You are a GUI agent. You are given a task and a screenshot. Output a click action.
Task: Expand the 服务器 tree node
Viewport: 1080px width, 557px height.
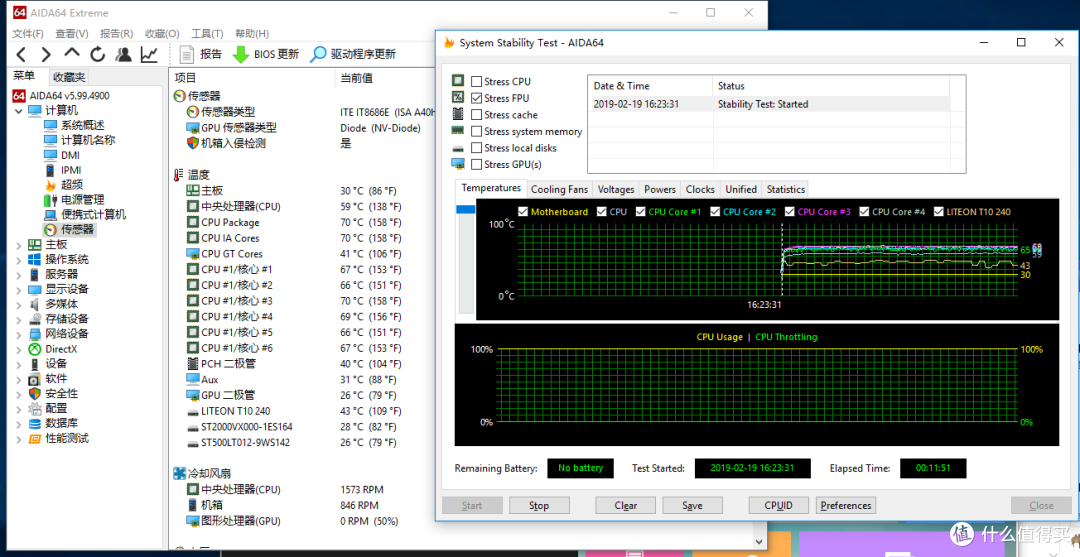tap(19, 275)
